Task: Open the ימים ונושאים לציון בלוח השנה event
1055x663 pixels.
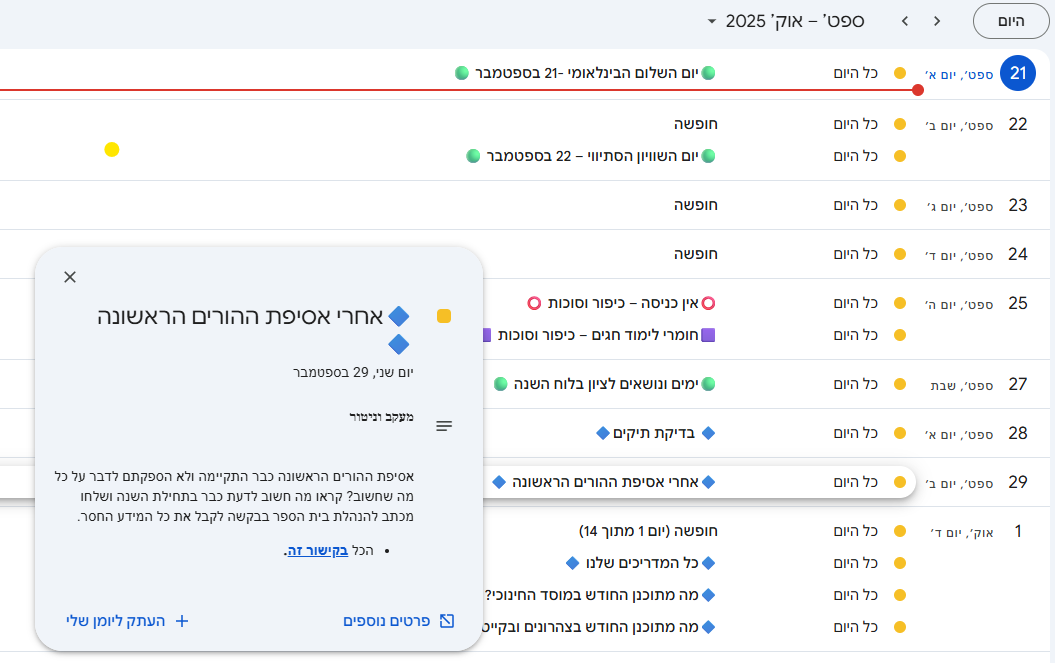Action: click(605, 384)
